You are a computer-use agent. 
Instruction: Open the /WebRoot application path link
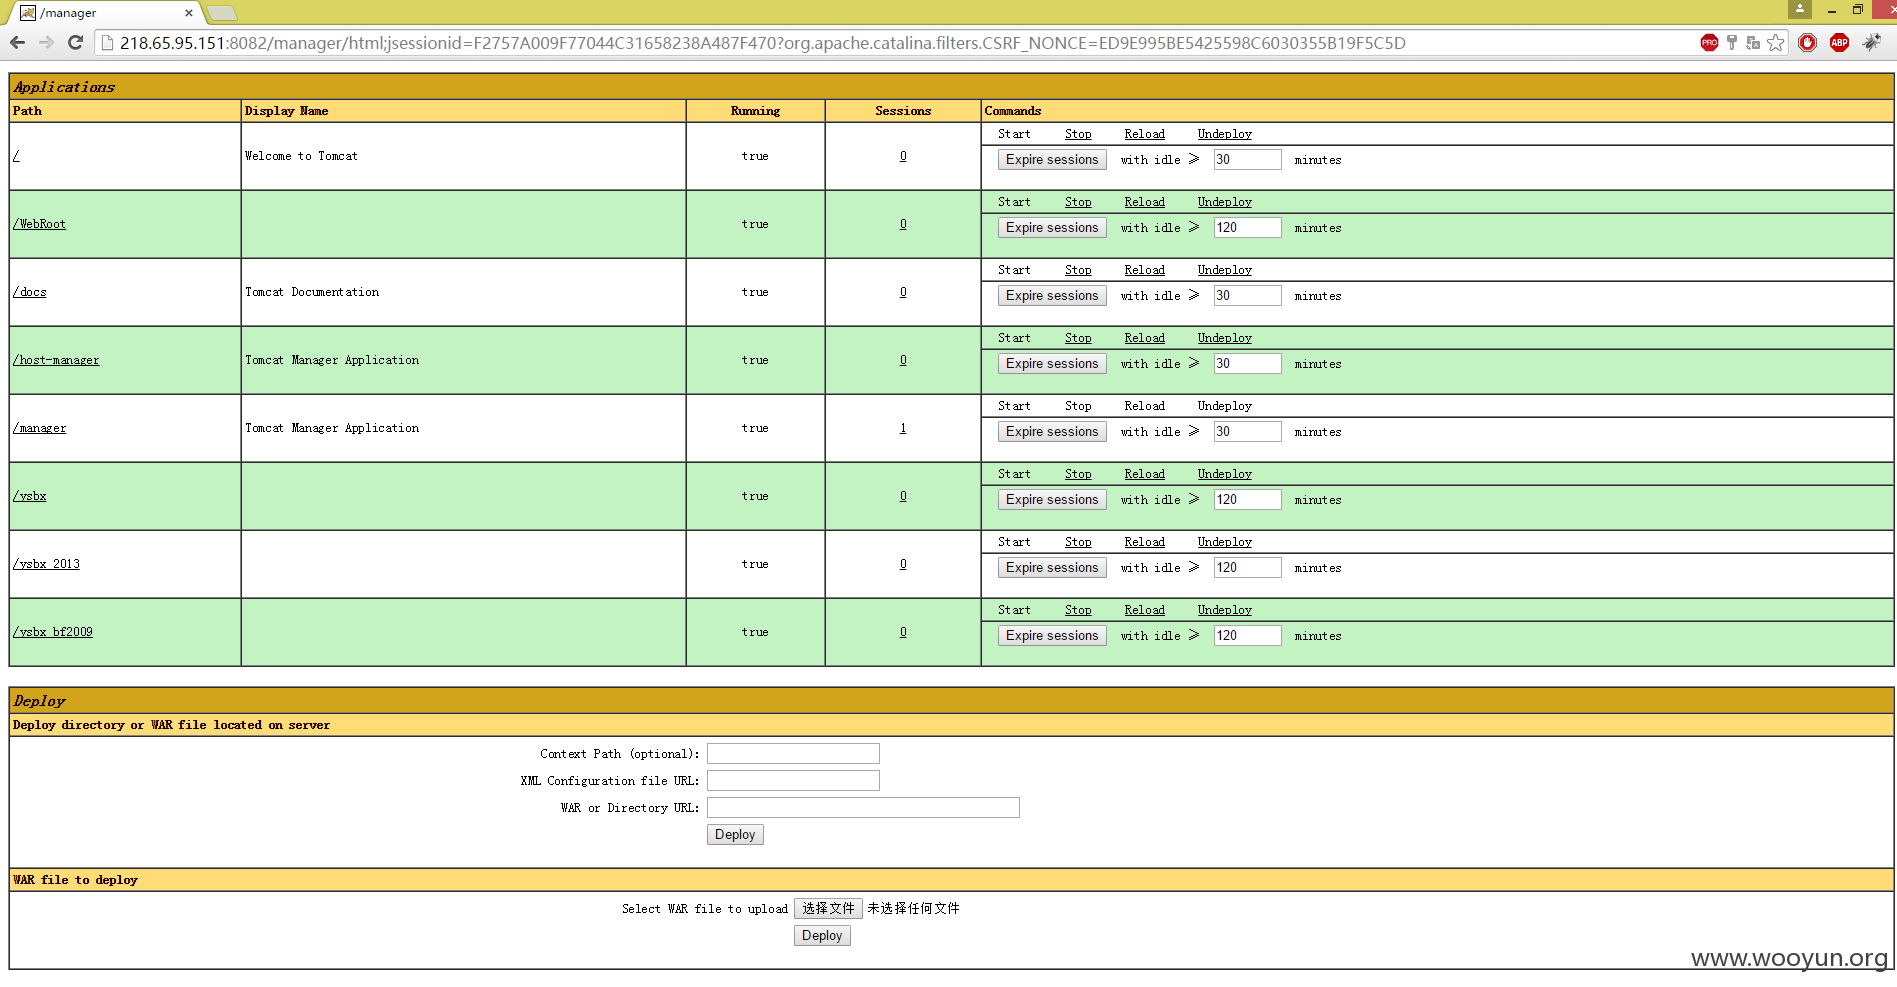[39, 224]
